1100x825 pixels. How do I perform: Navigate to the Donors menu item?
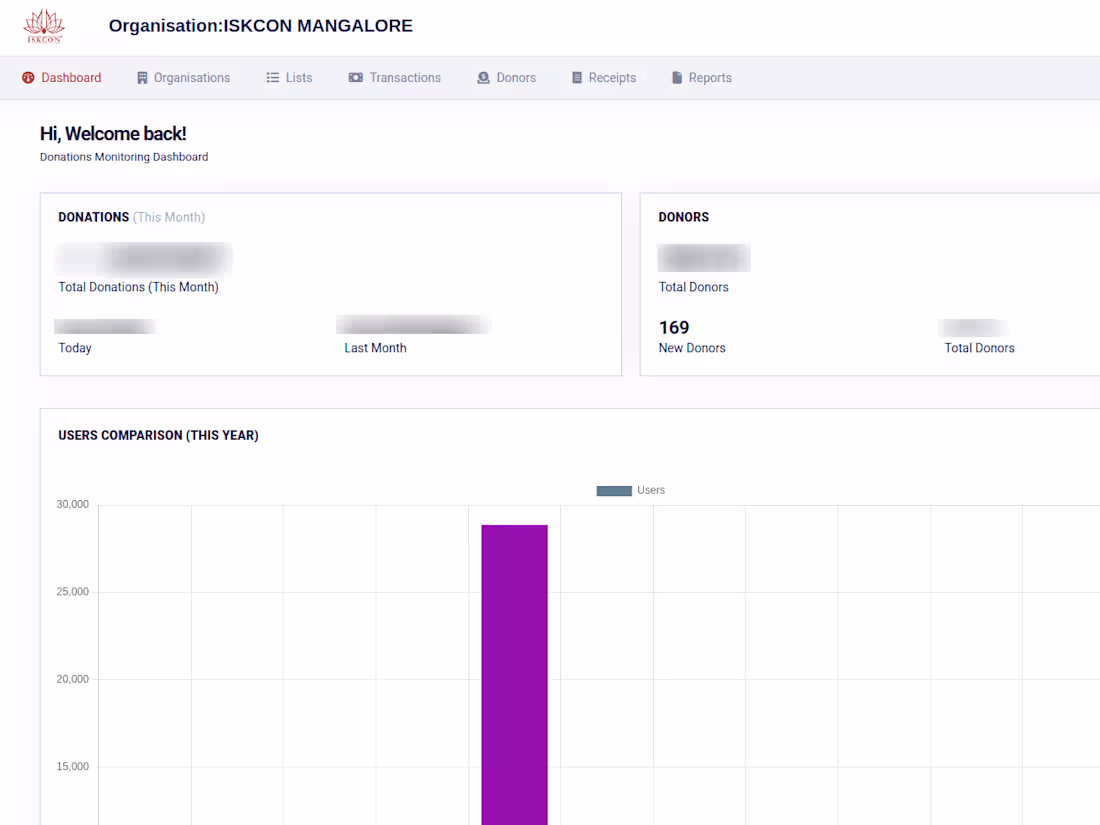(507, 78)
